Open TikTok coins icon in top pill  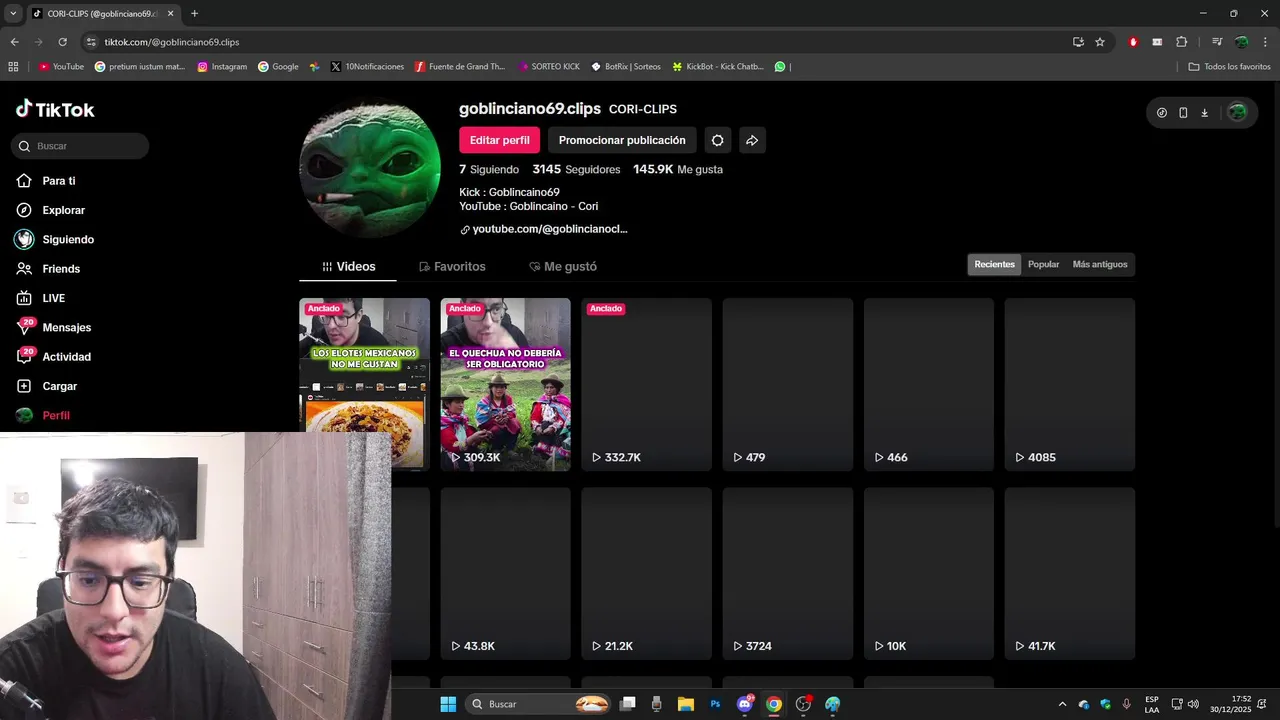pyautogui.click(x=1161, y=113)
